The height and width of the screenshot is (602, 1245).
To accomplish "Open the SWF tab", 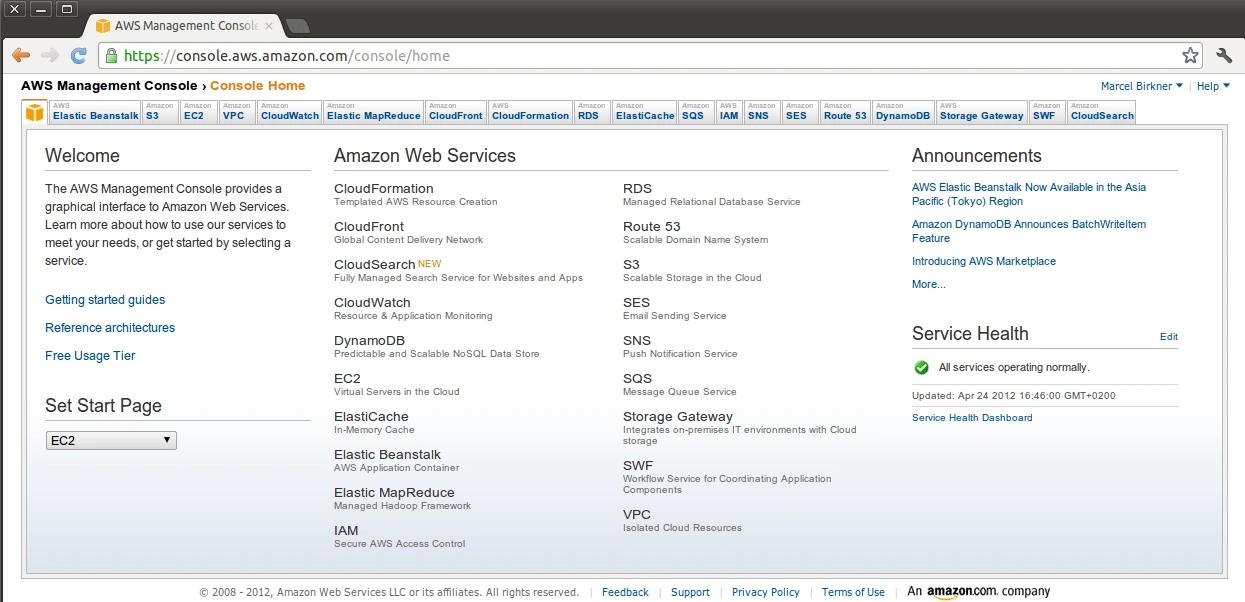I will (1047, 112).
